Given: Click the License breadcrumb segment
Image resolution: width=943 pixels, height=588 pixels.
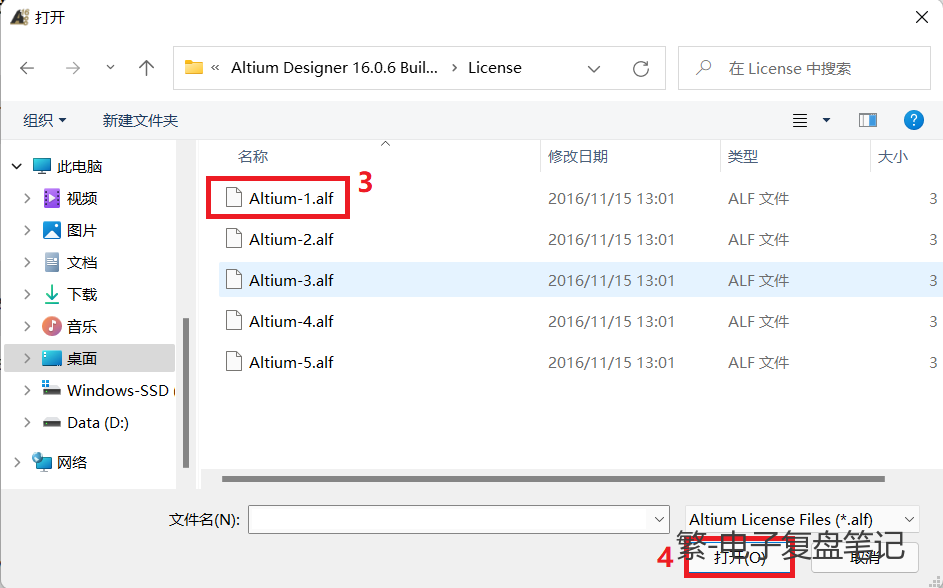Looking at the screenshot, I should (x=495, y=68).
